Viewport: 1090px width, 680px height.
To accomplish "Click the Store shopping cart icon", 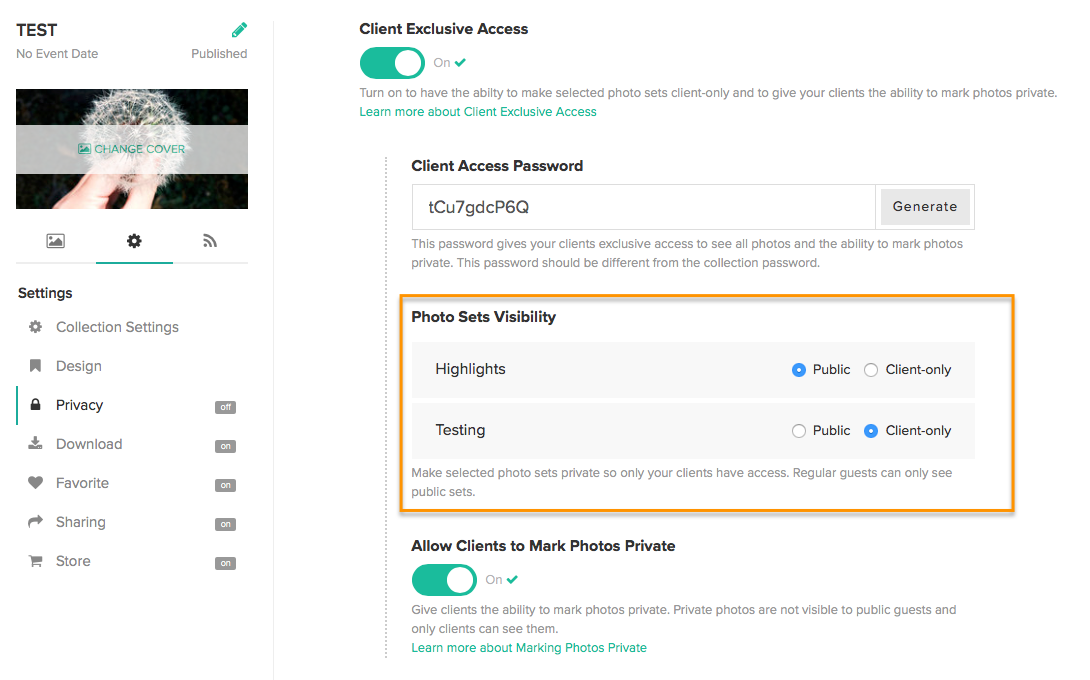I will (x=35, y=560).
